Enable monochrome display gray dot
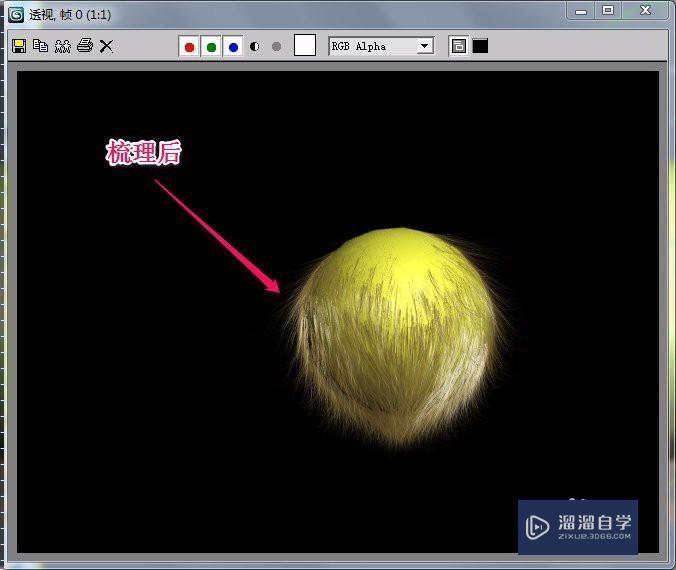 tap(277, 47)
